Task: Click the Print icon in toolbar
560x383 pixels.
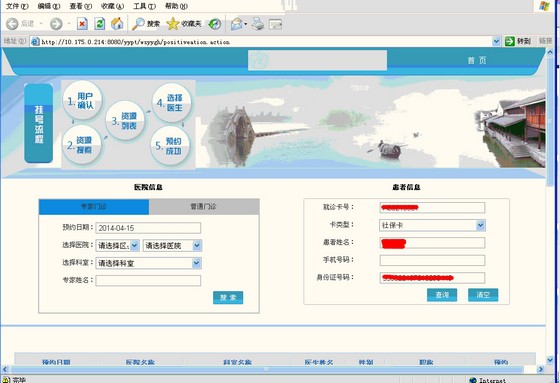Action: point(258,24)
